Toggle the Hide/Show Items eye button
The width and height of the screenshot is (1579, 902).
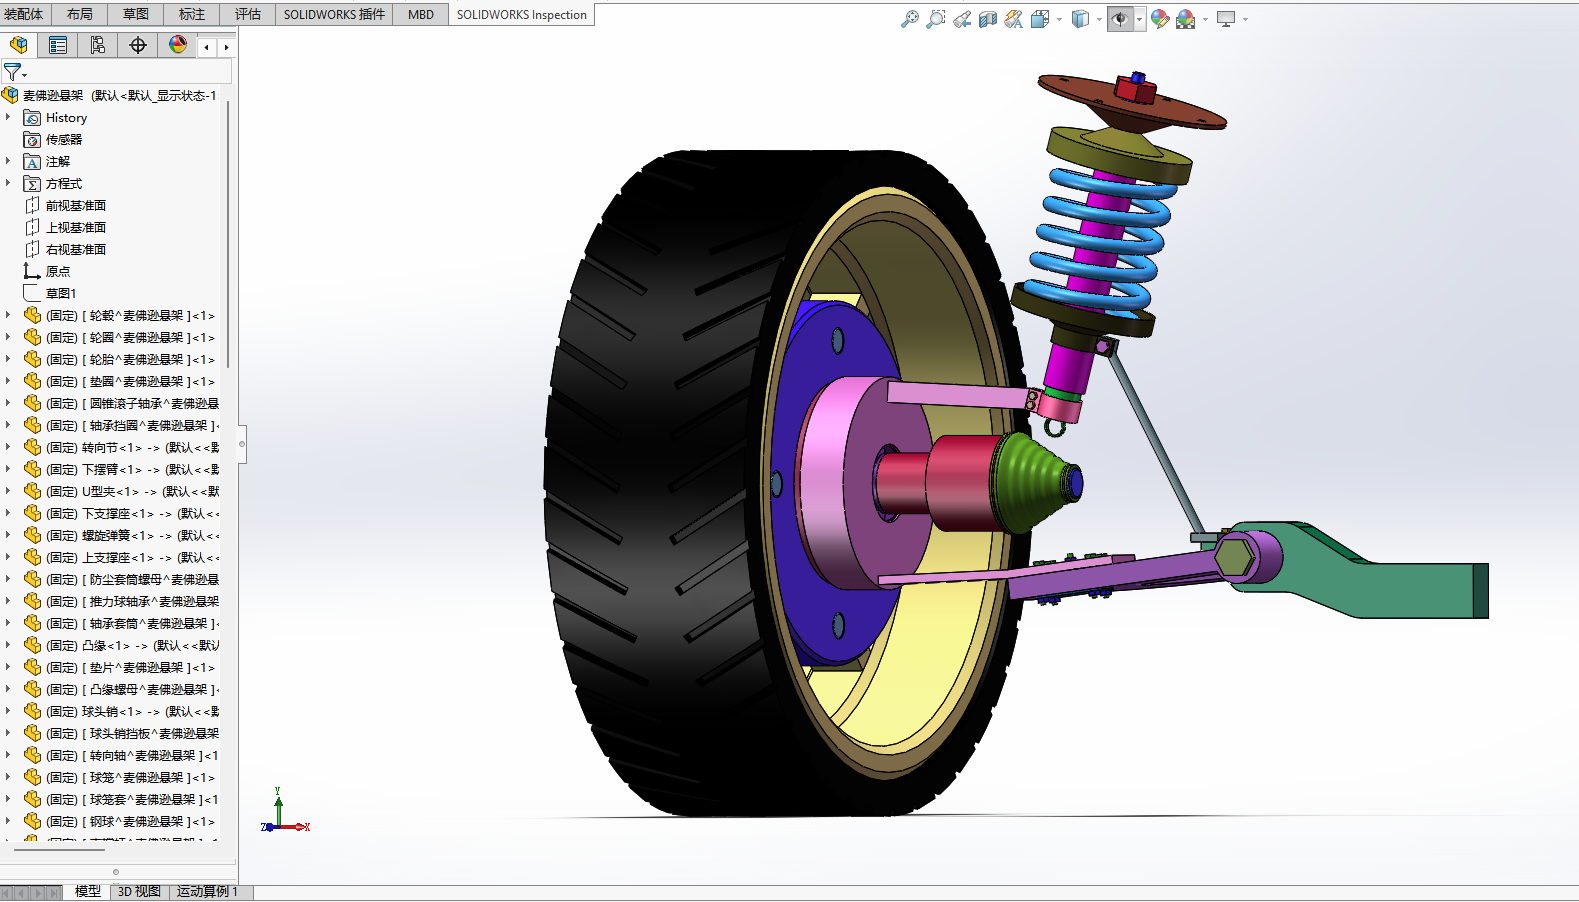[1120, 19]
